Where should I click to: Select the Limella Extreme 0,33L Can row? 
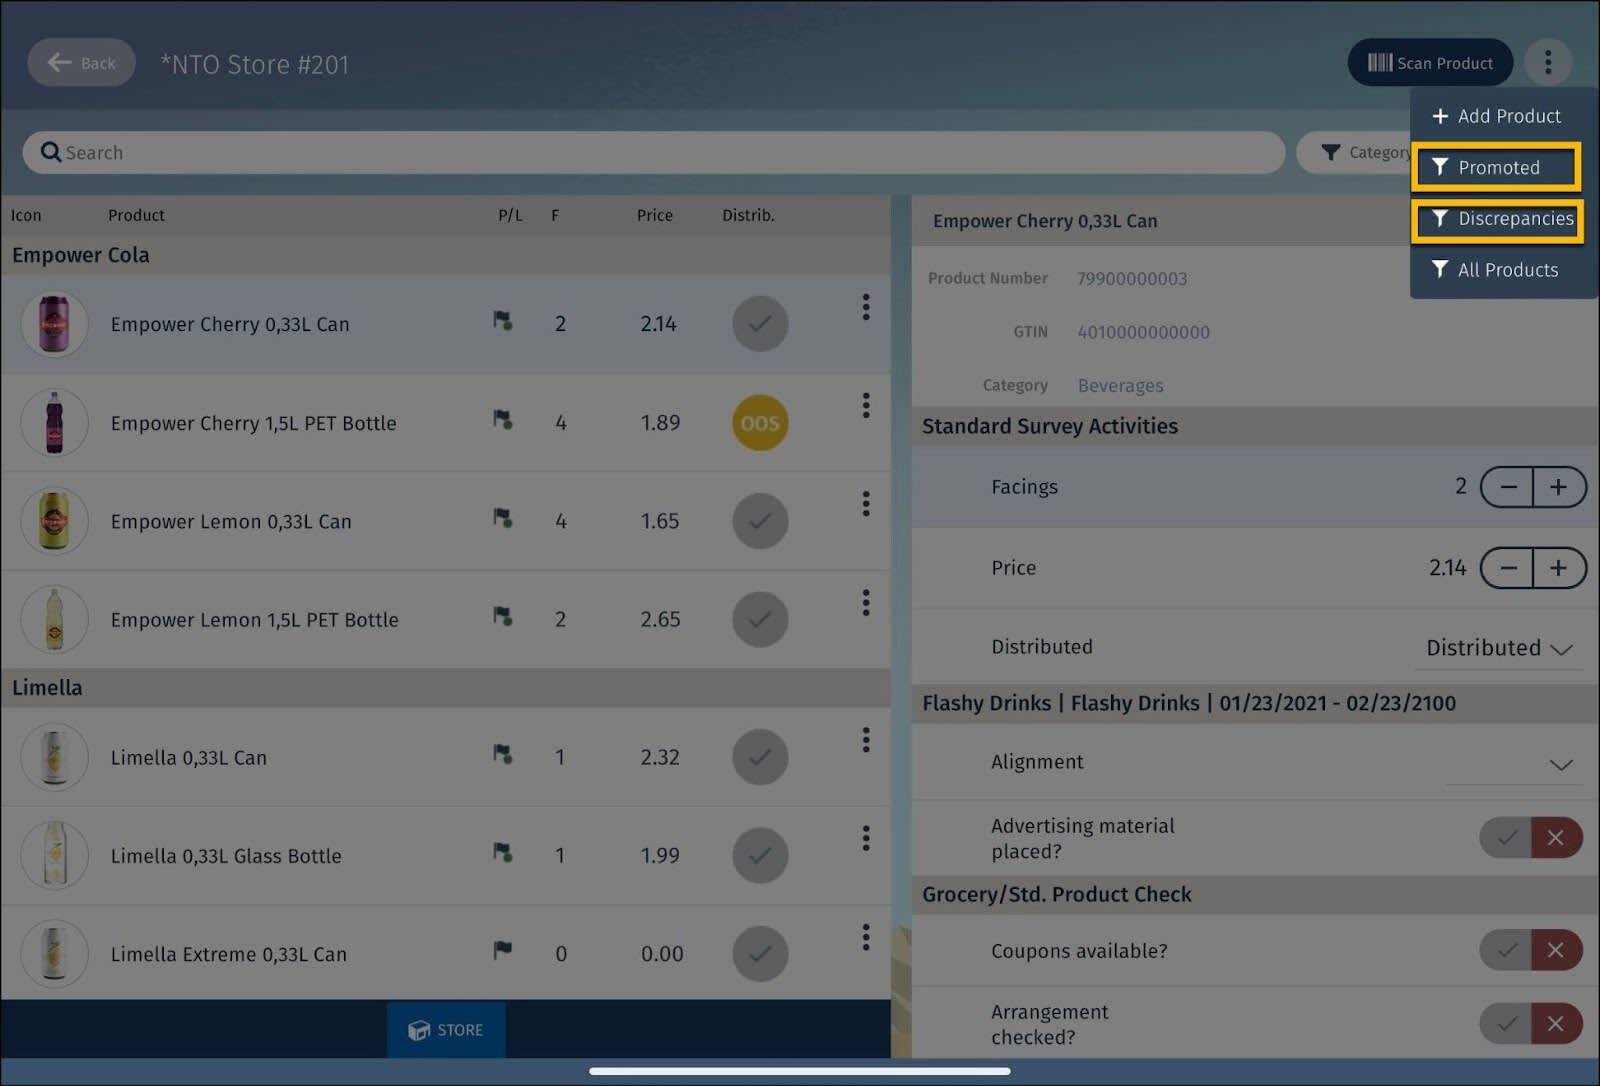[x=446, y=954]
